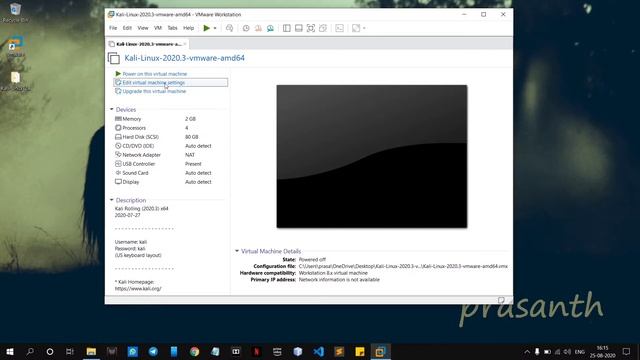Click the NAT network adapter value
This screenshot has width=640, height=360.
pos(190,155)
